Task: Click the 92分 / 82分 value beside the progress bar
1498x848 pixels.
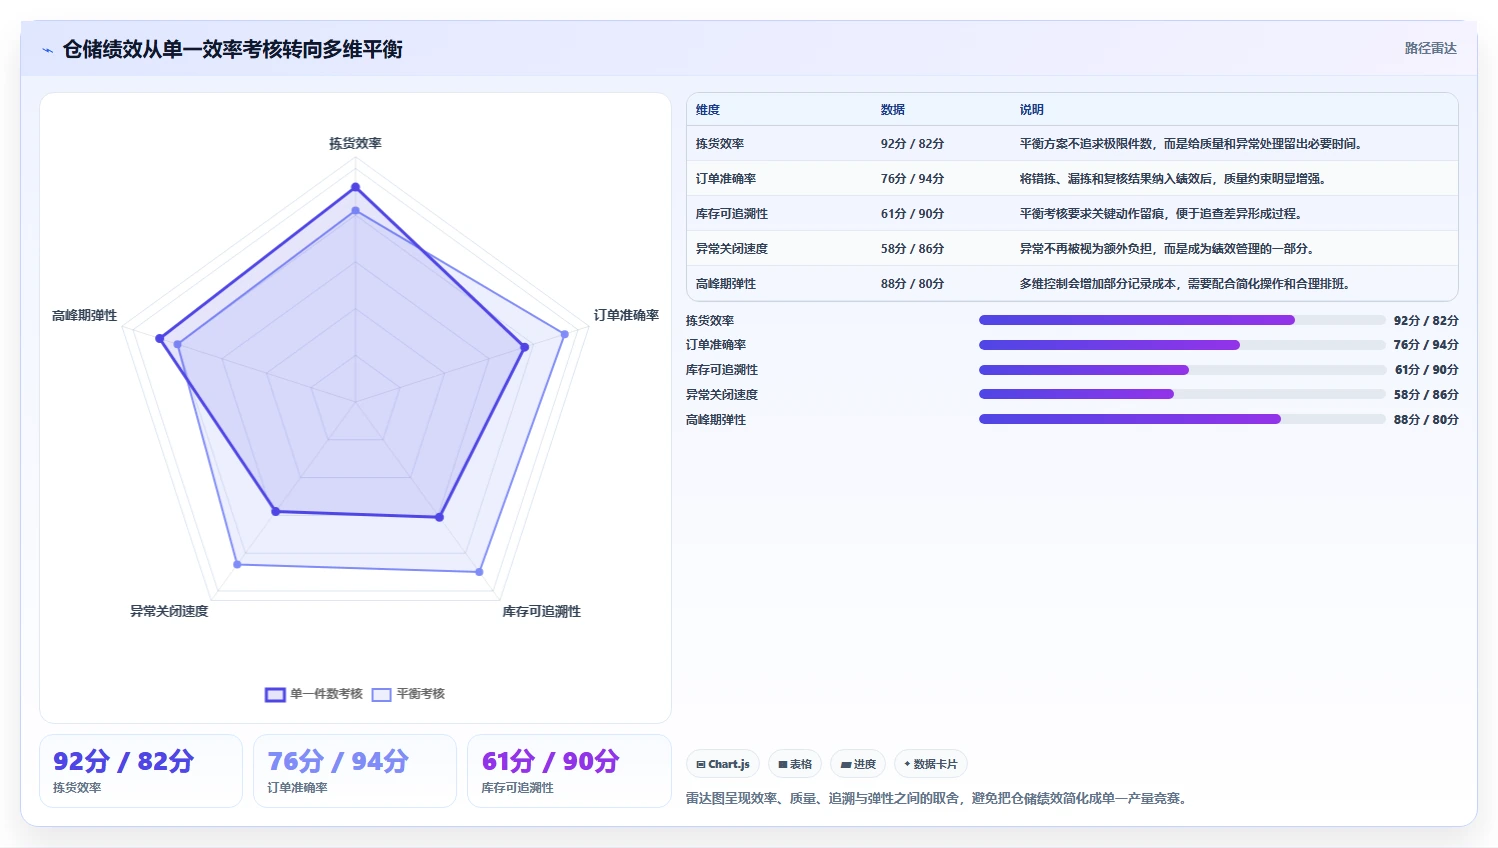Action: [x=1426, y=321]
